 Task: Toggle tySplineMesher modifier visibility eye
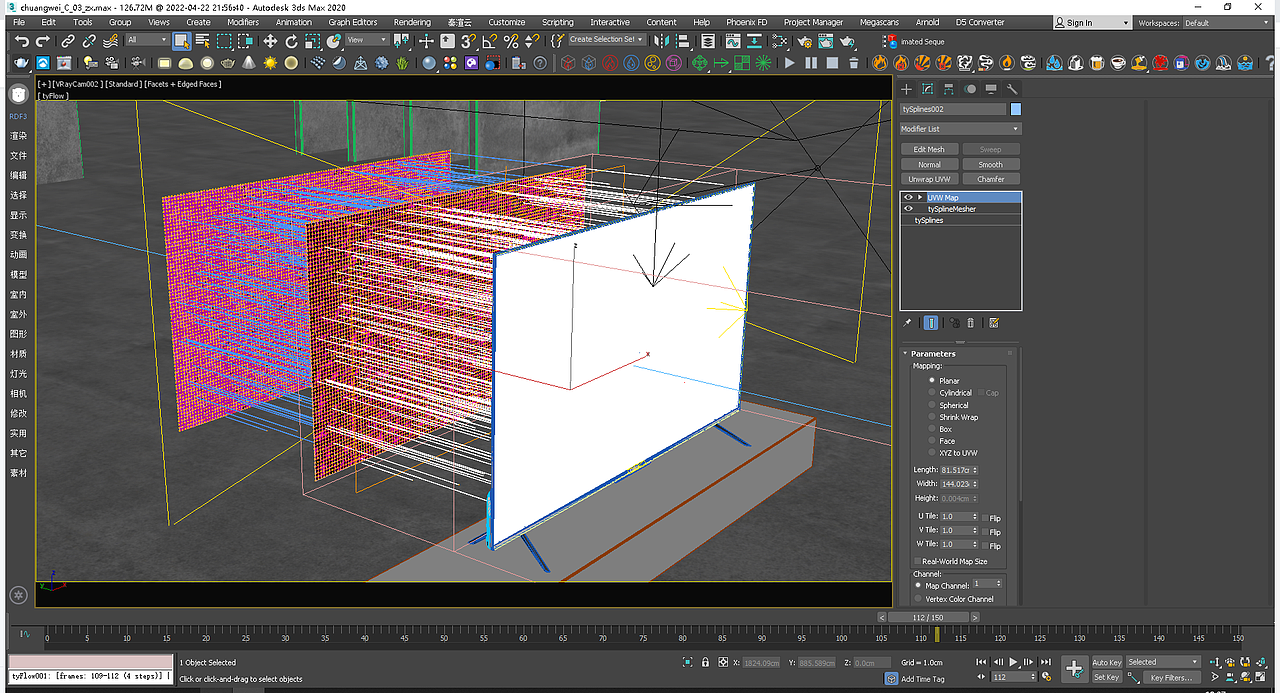pyautogui.click(x=909, y=209)
